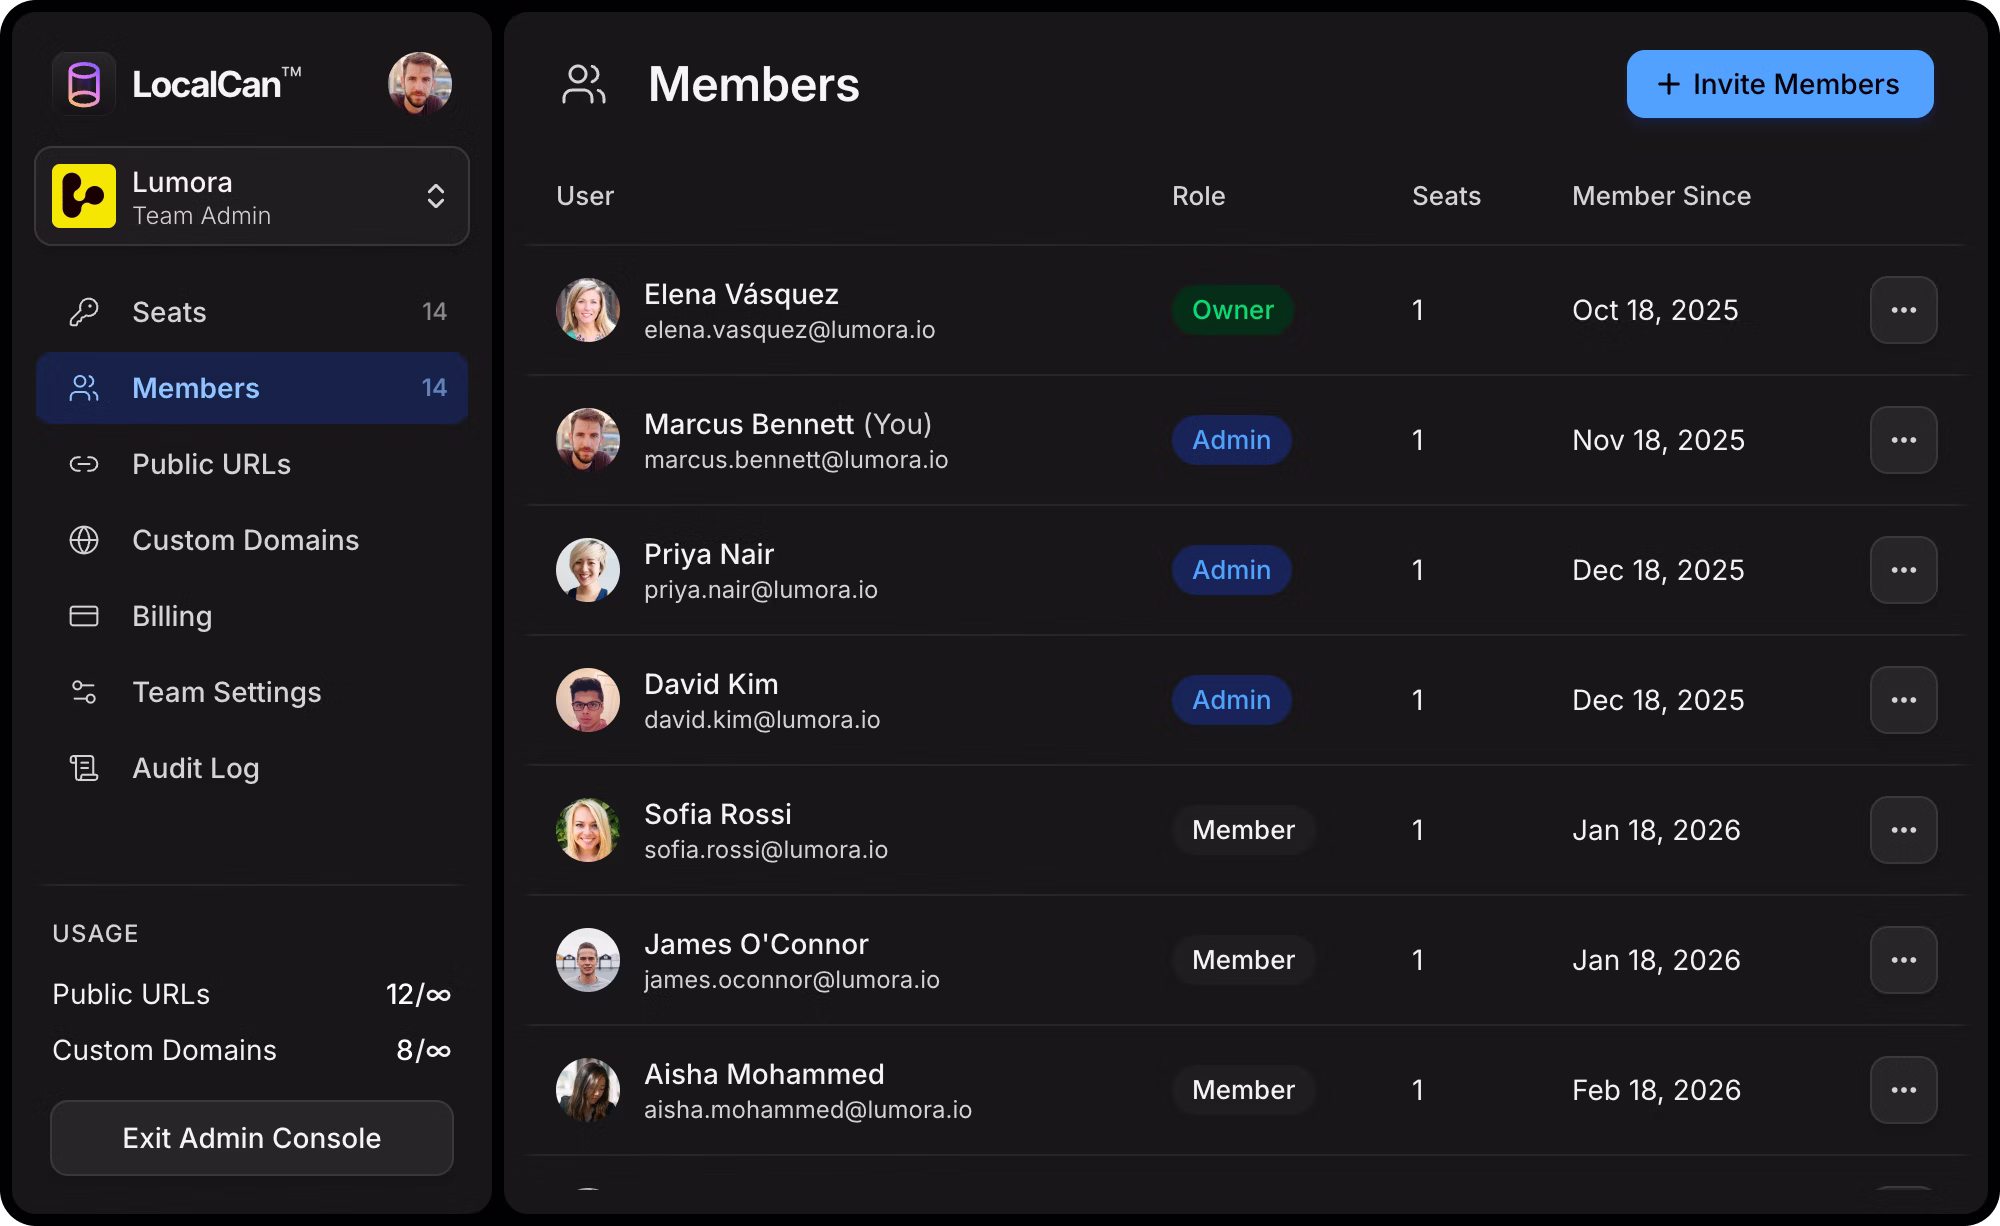
Task: Click the LocalCan cylinder logo icon
Action: tap(84, 84)
